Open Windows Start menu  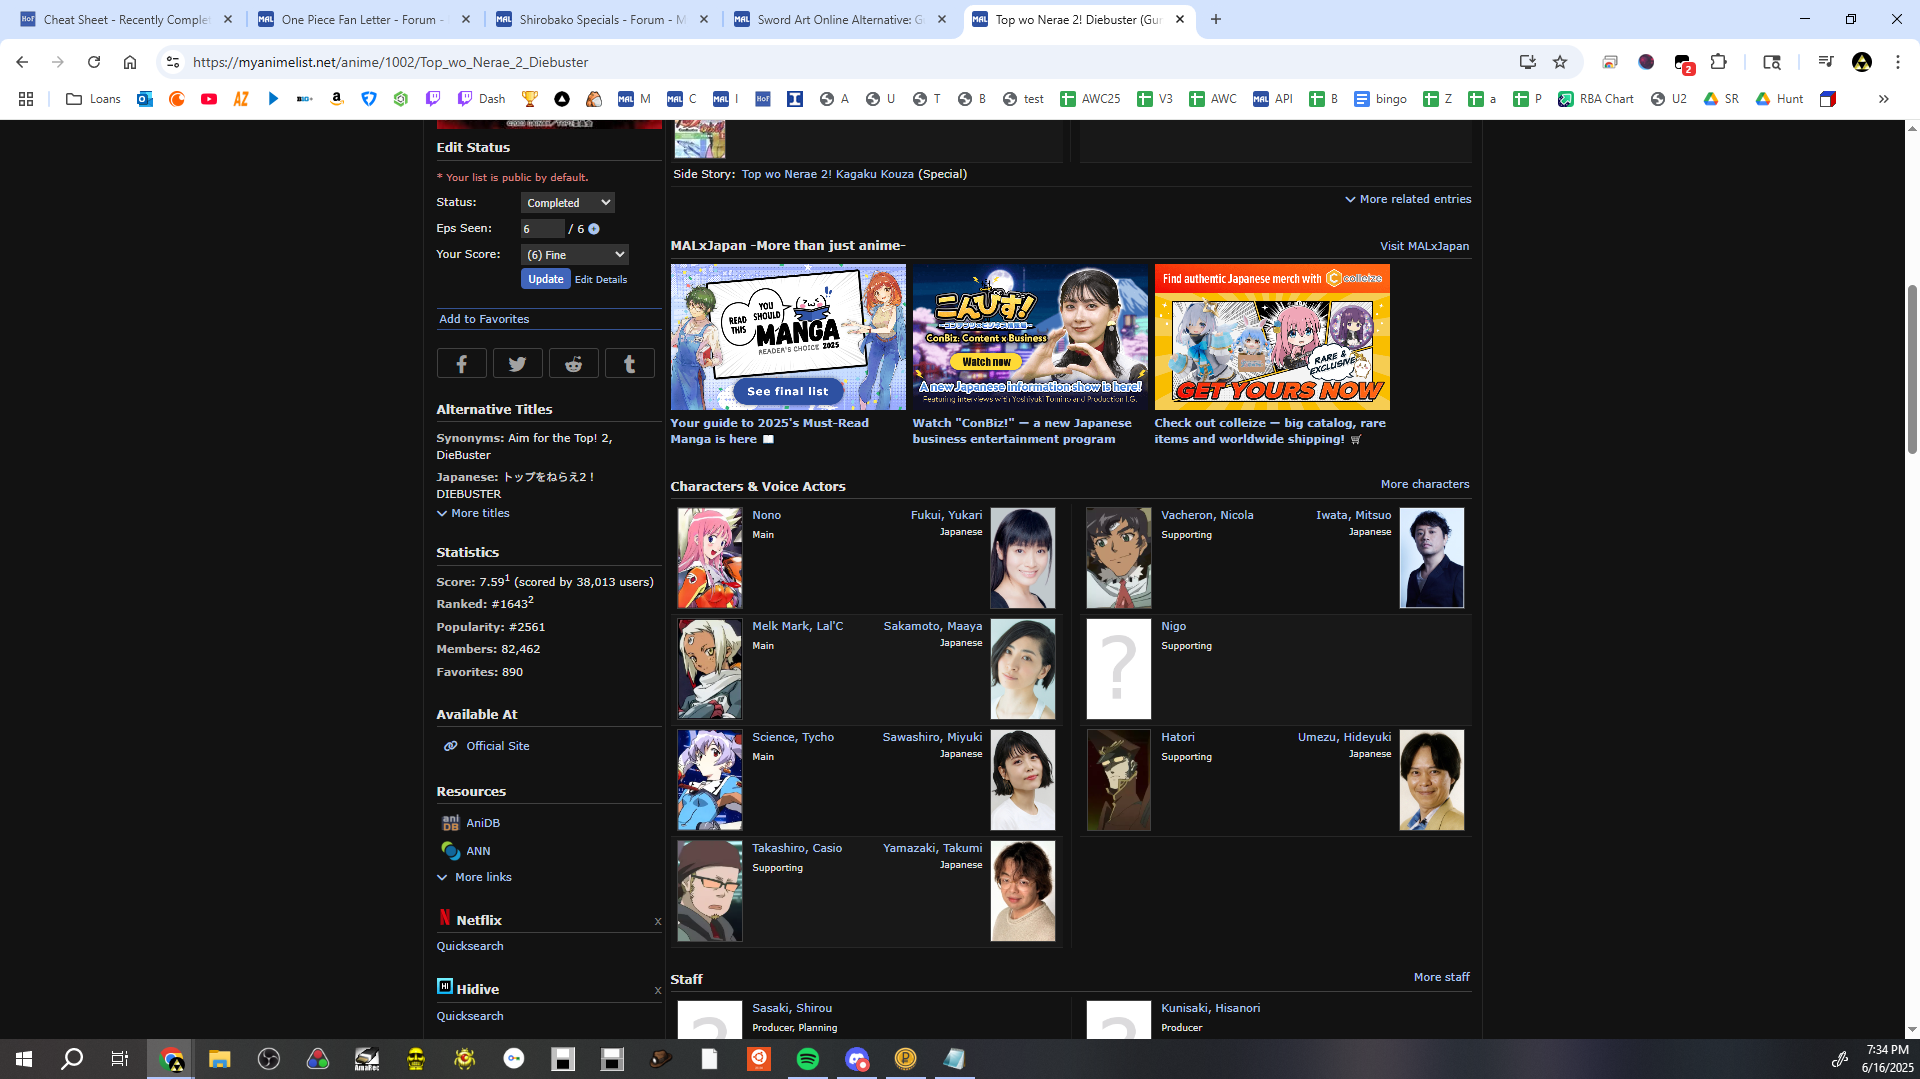[24, 1059]
